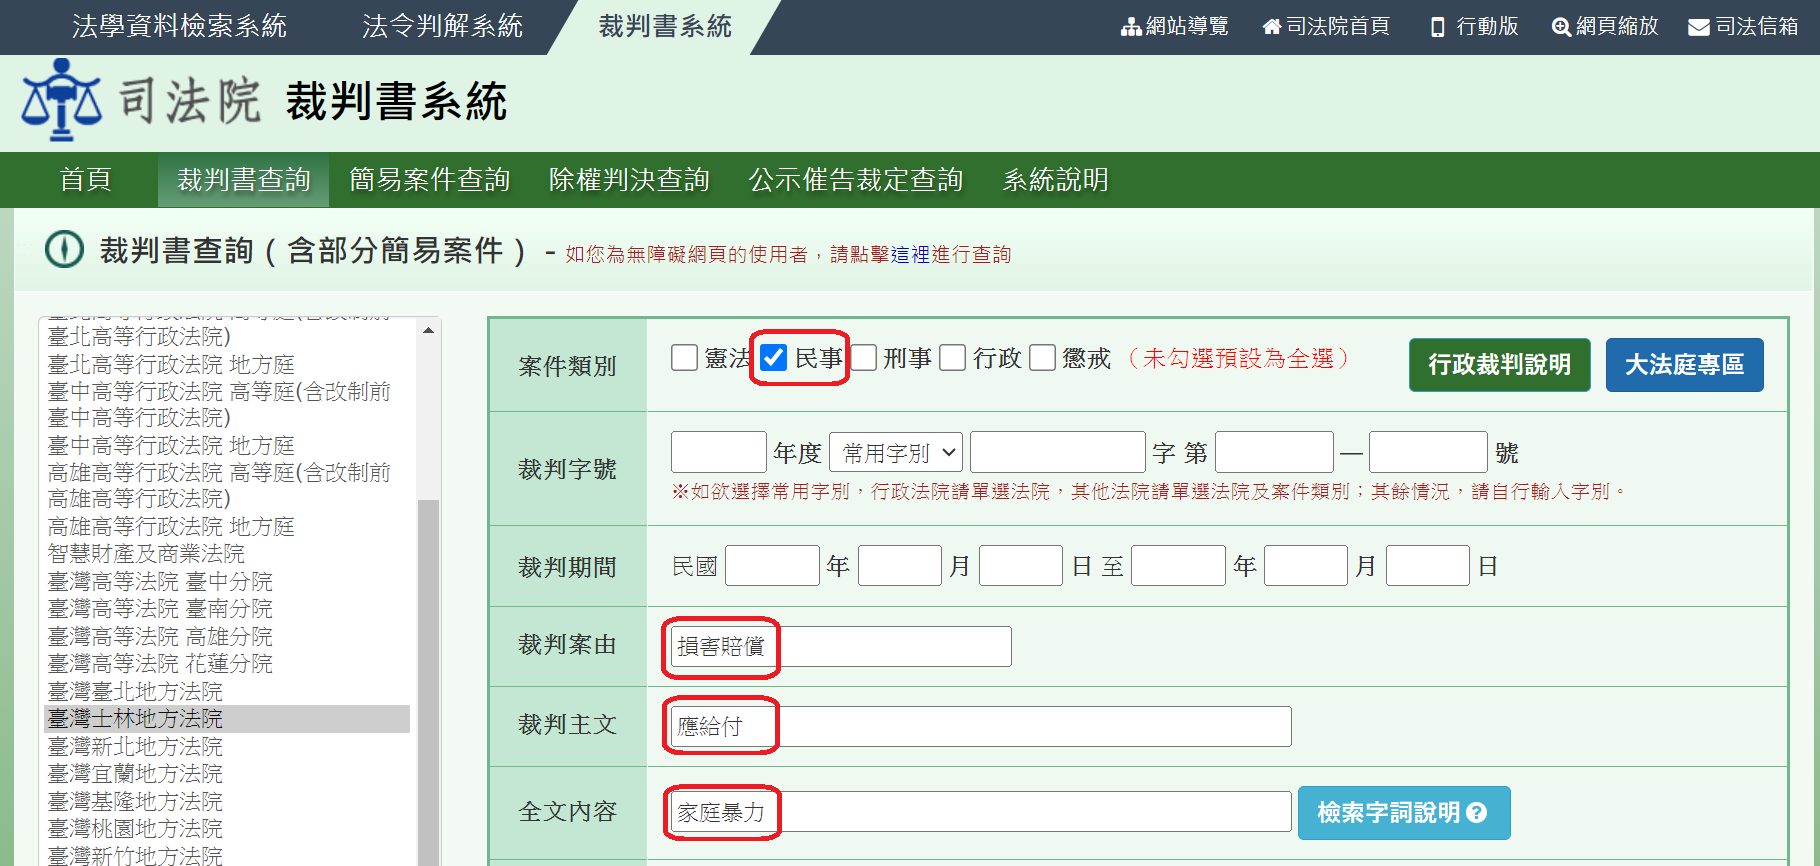This screenshot has height=866, width=1820.
Task: Go to 首頁 in the green menu
Action: 86,180
